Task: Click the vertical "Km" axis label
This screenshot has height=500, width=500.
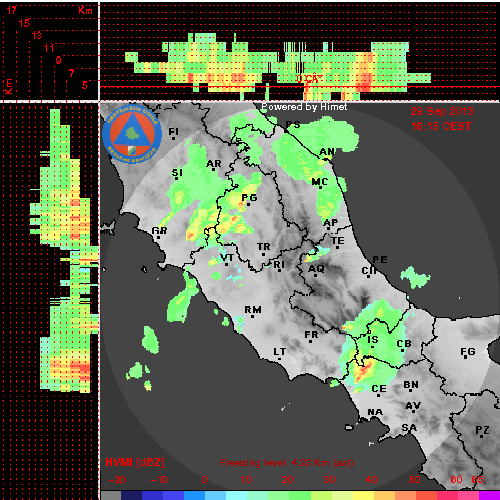Action: click(8, 87)
